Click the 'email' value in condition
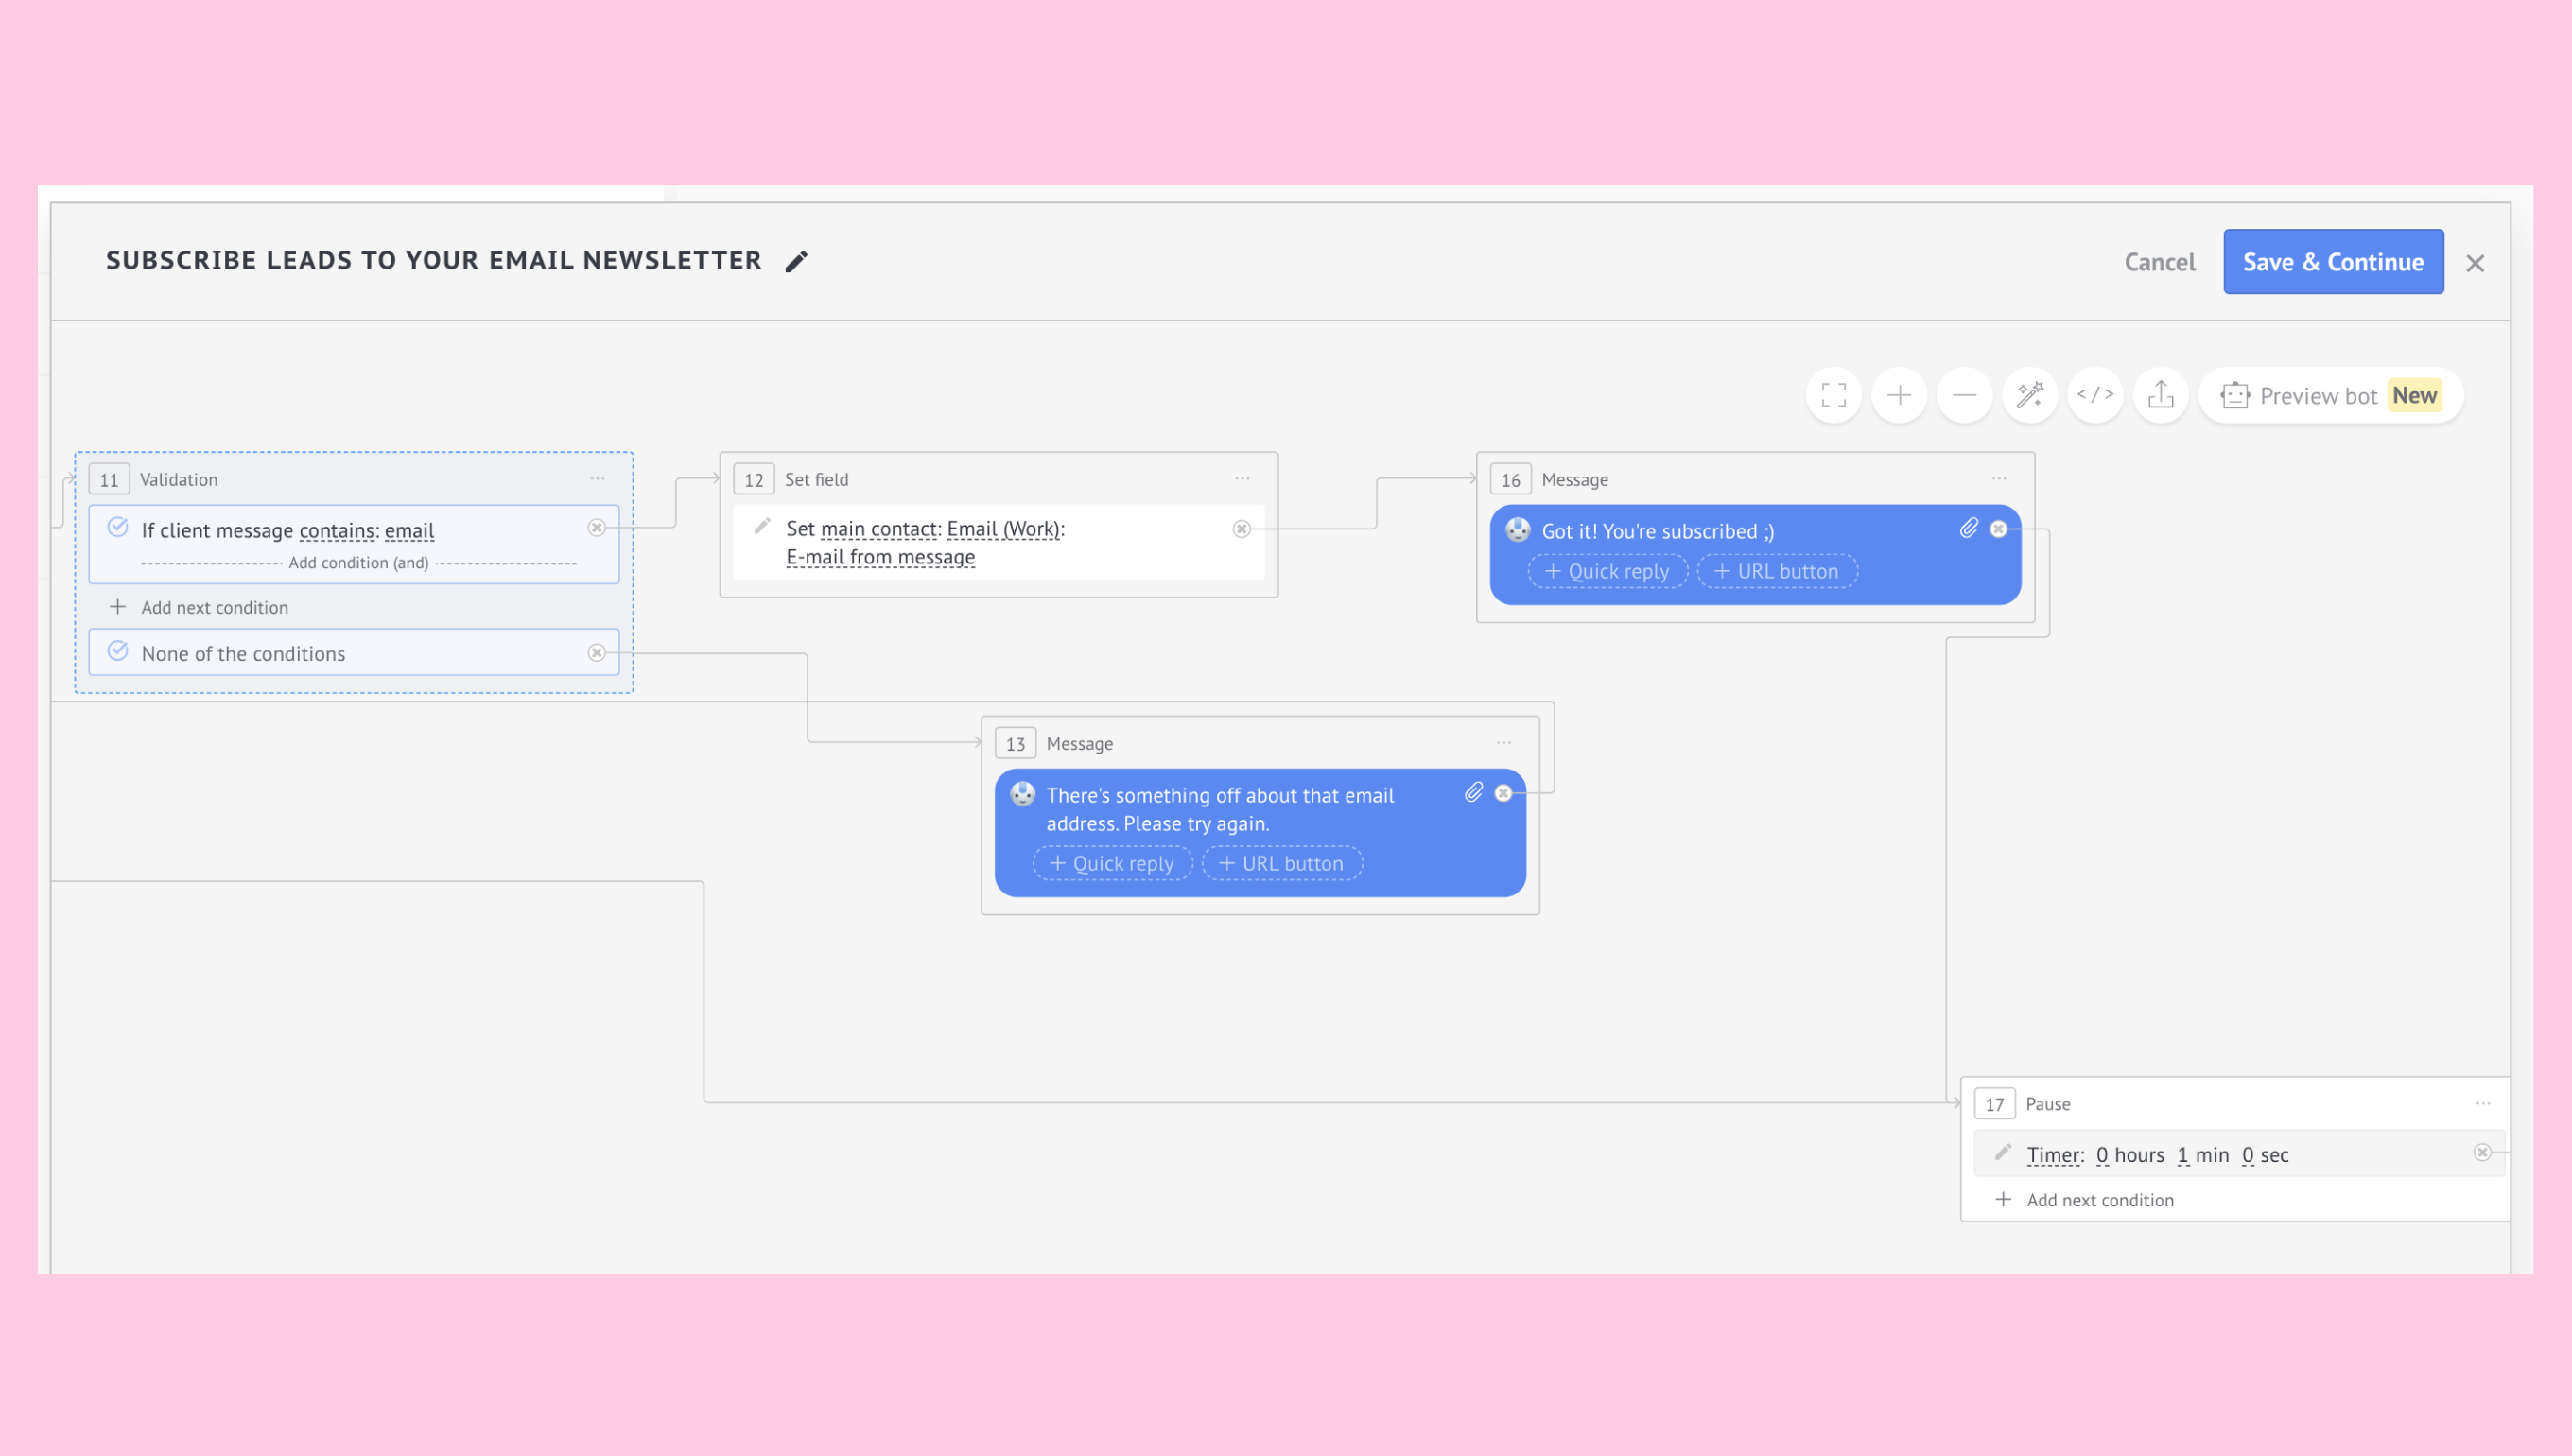 coord(410,531)
